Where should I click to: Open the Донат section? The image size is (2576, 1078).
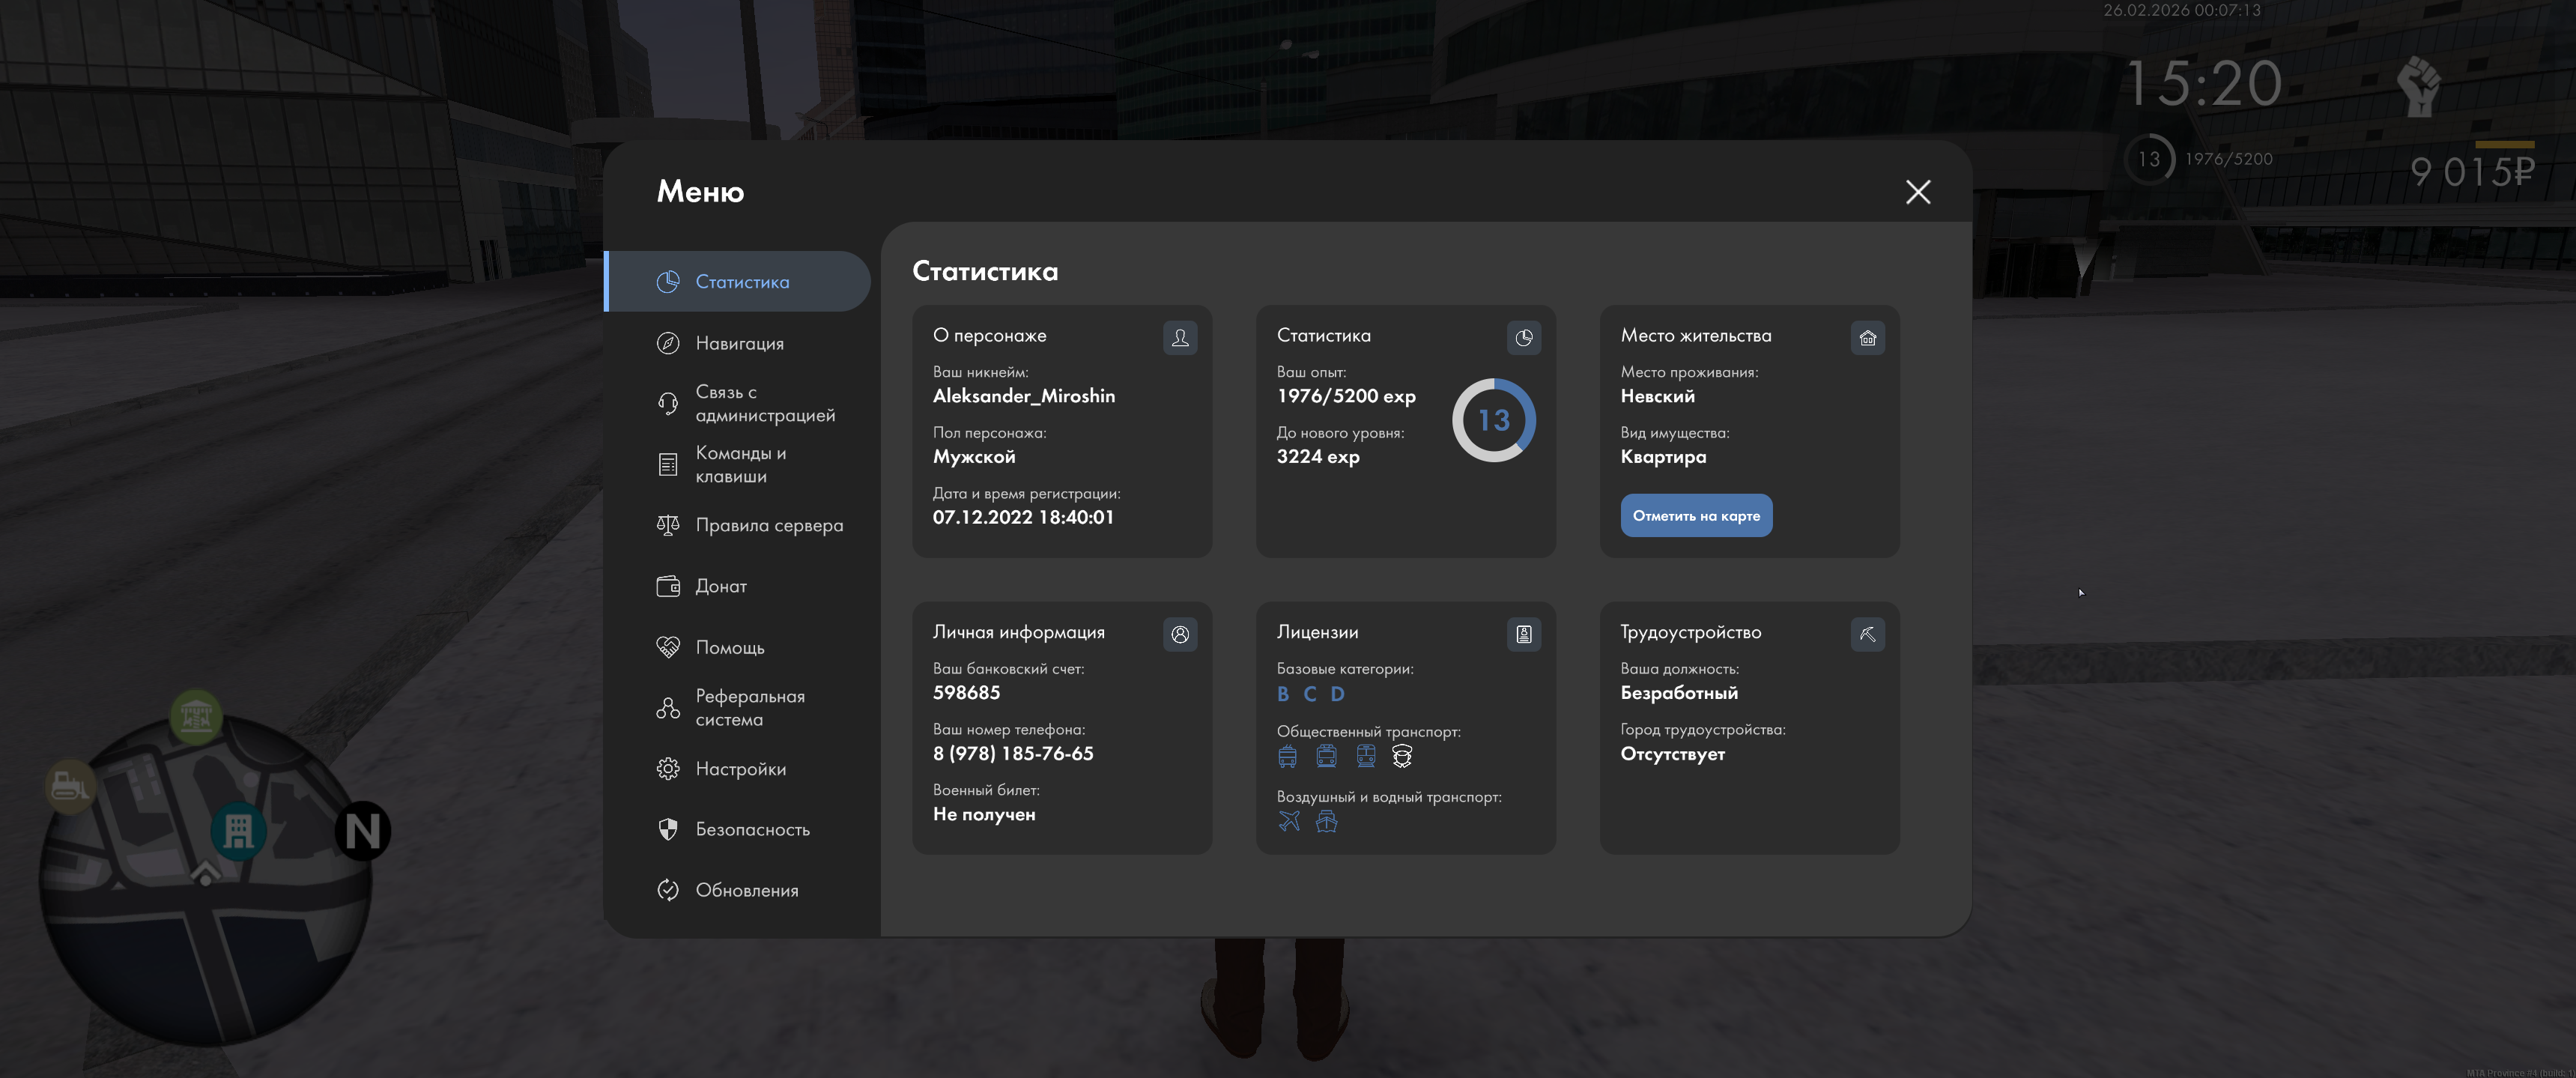tap(720, 586)
